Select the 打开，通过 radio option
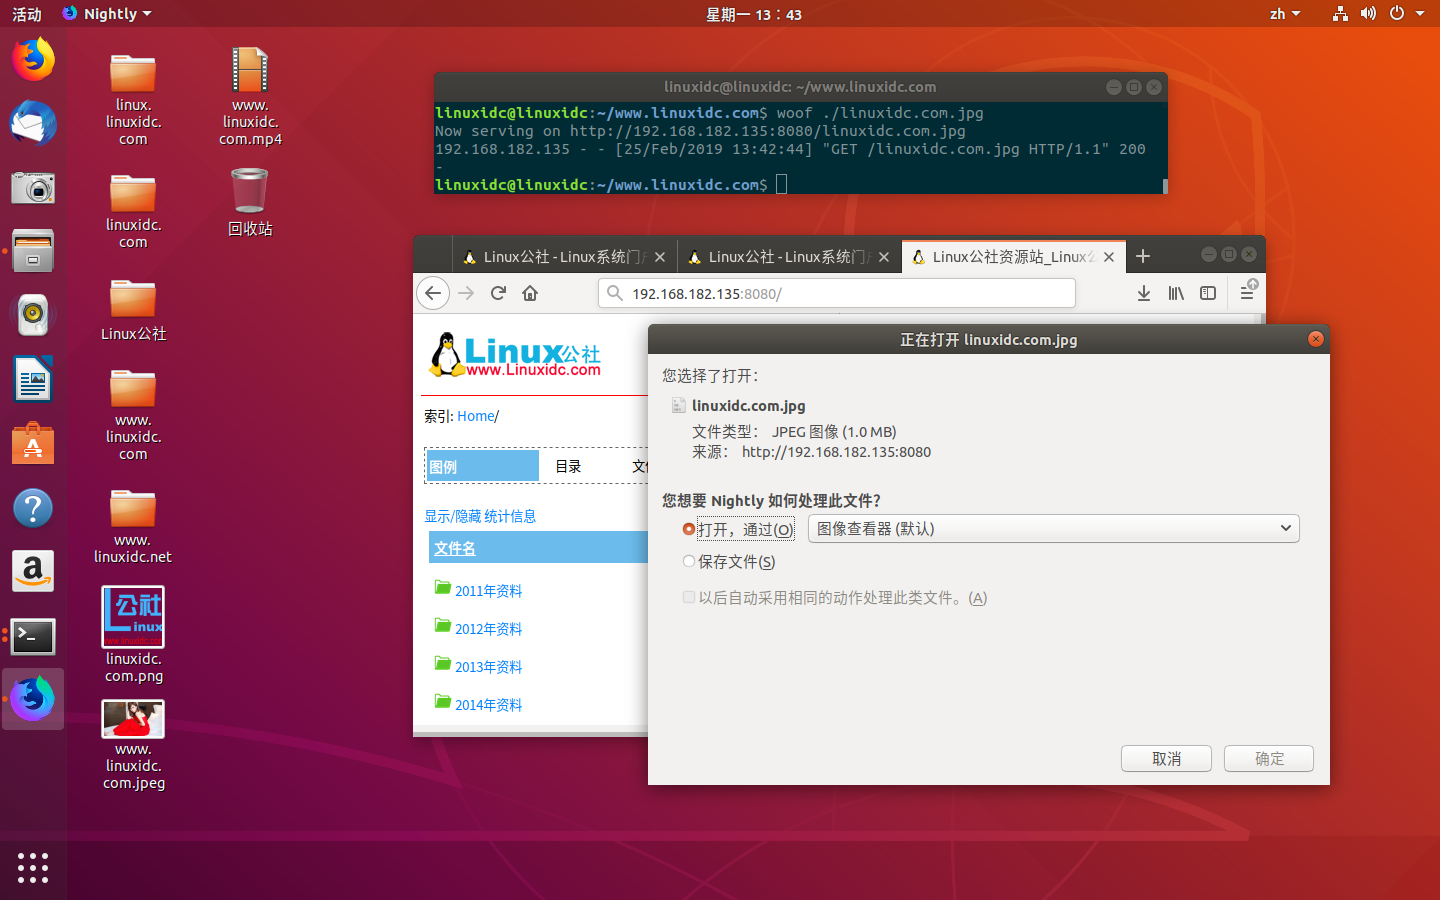The image size is (1440, 900). pyautogui.click(x=689, y=529)
